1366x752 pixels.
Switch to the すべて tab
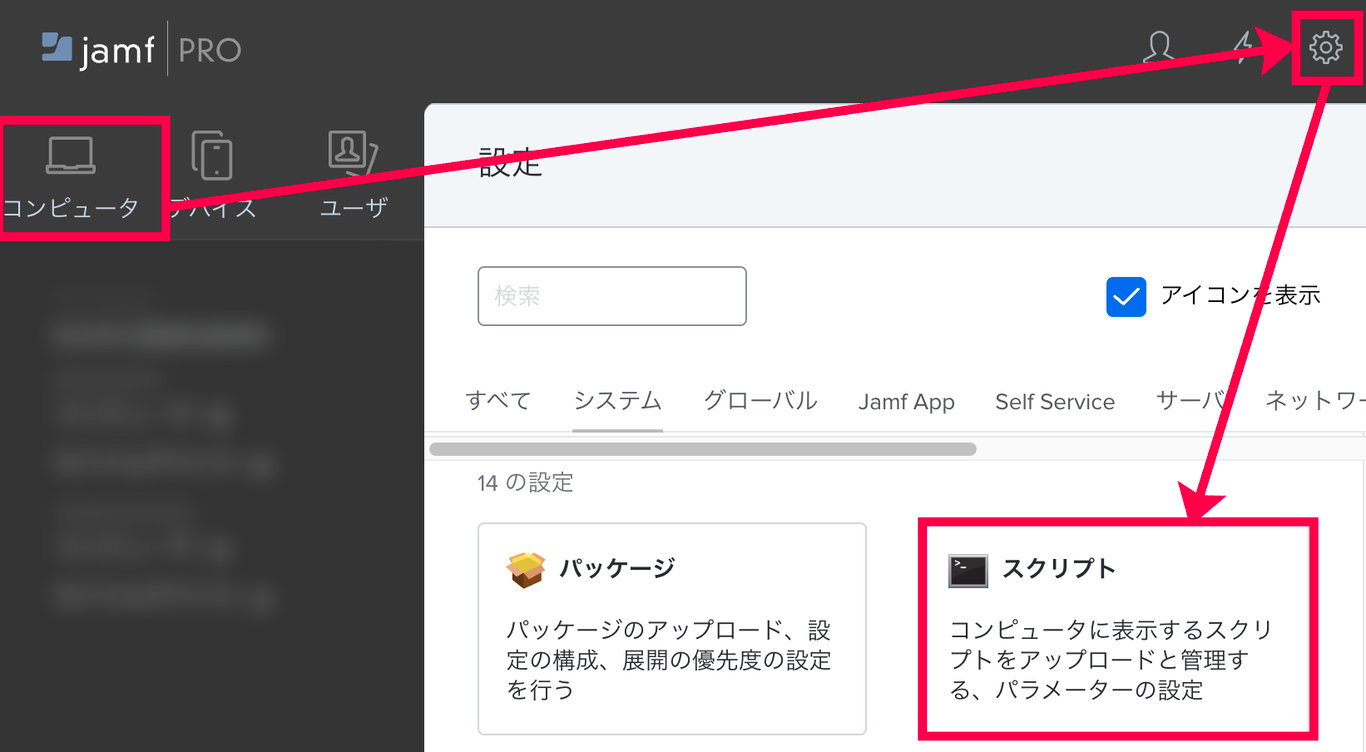[x=498, y=401]
